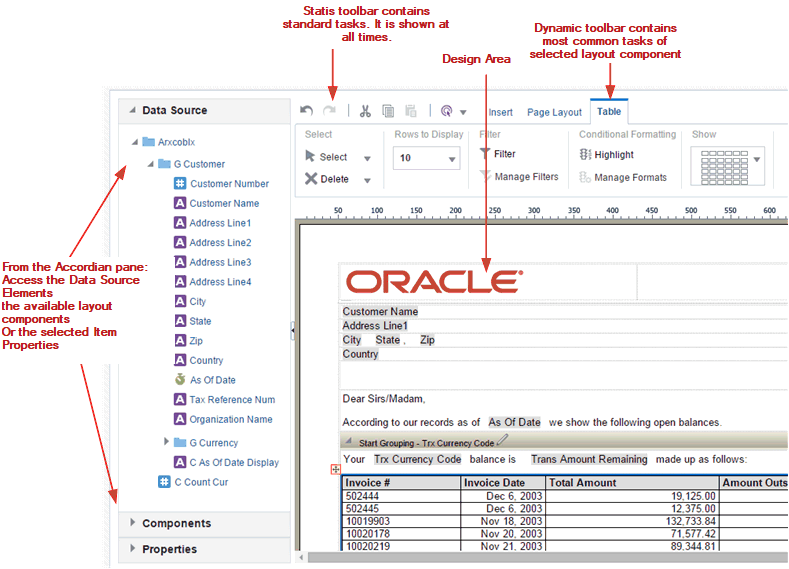Click the Redo arrow icon
Viewport: 789px width, 569px height.
coord(329,112)
